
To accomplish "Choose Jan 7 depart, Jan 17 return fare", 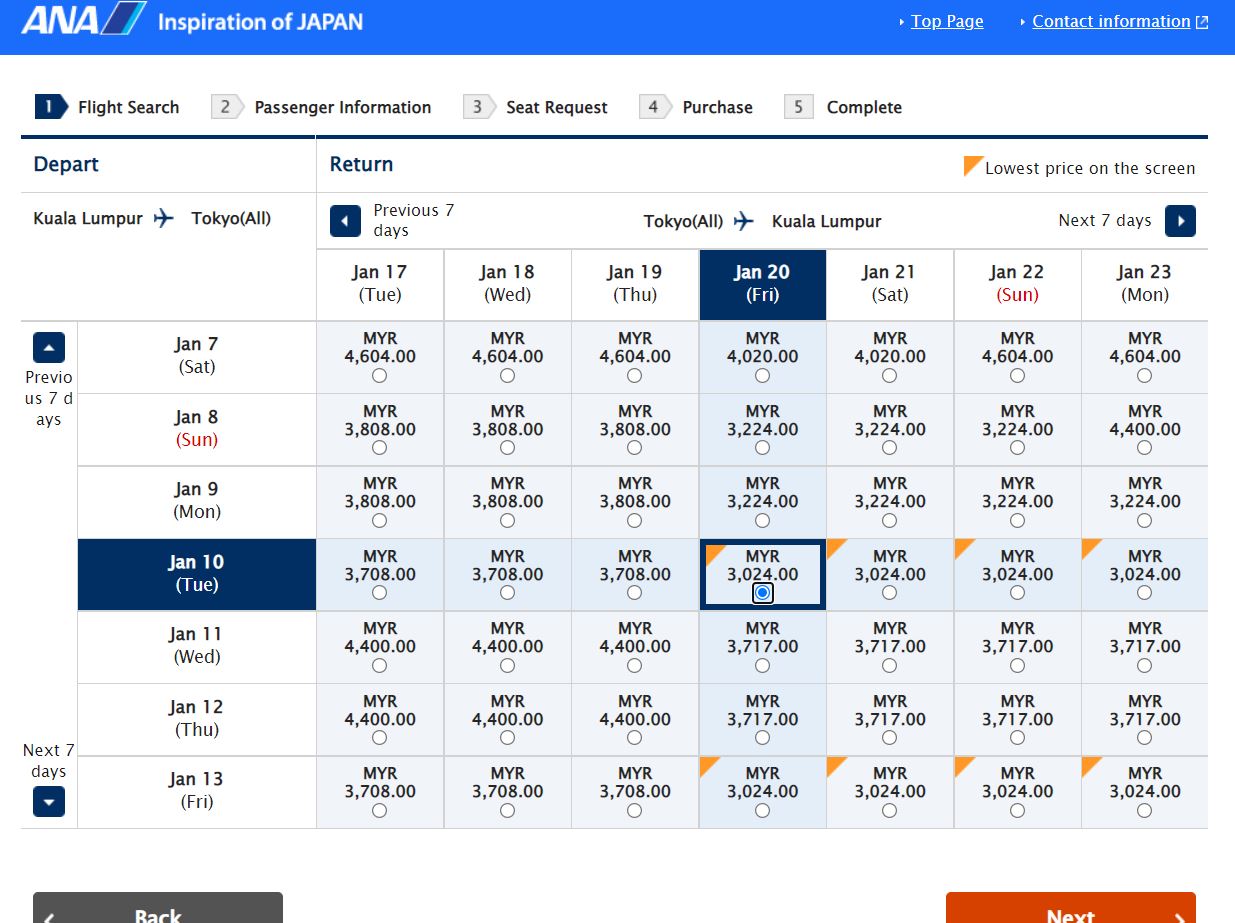I will [x=380, y=376].
